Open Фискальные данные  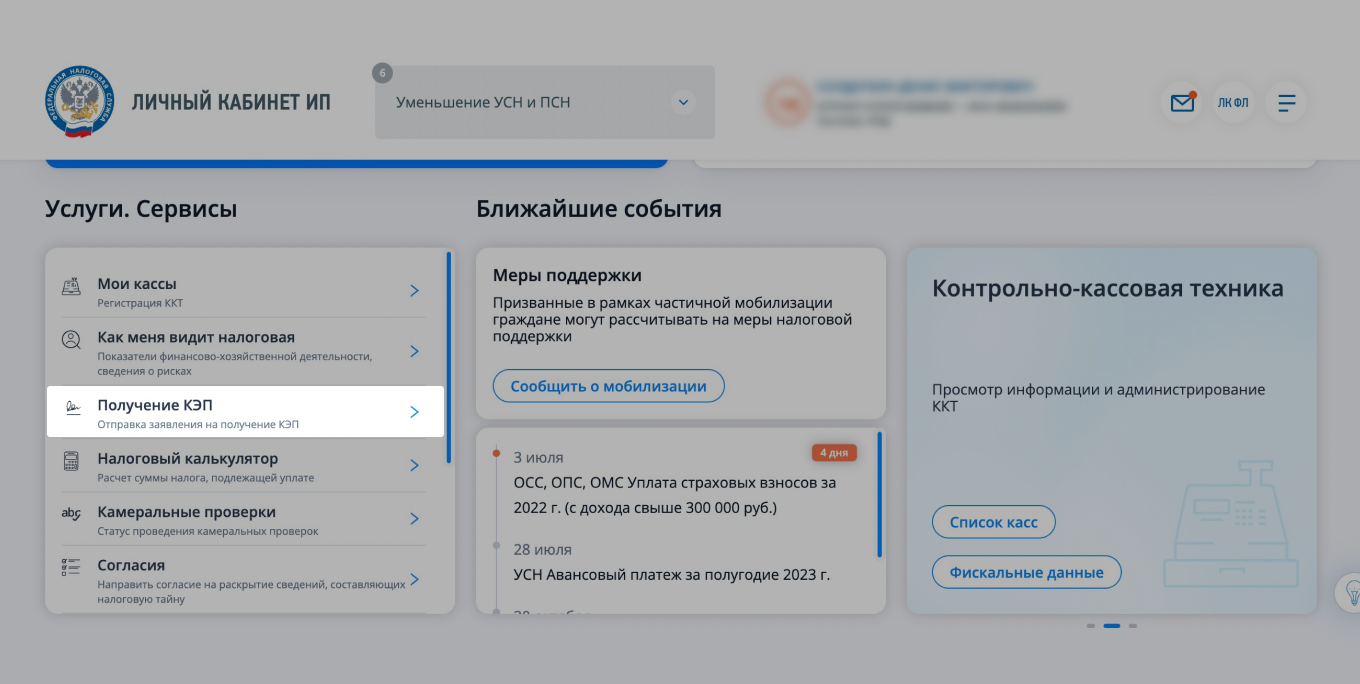pyautogui.click(x=1026, y=571)
